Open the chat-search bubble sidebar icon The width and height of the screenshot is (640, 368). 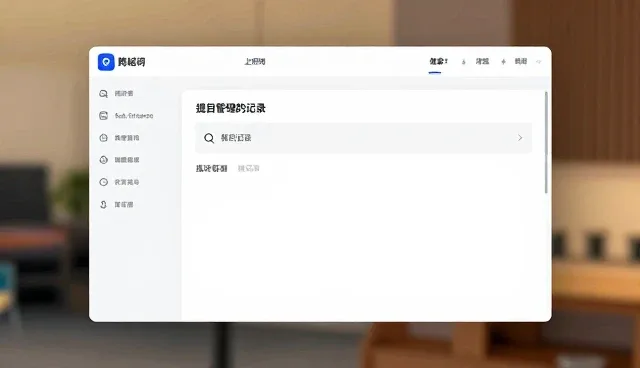point(104,94)
